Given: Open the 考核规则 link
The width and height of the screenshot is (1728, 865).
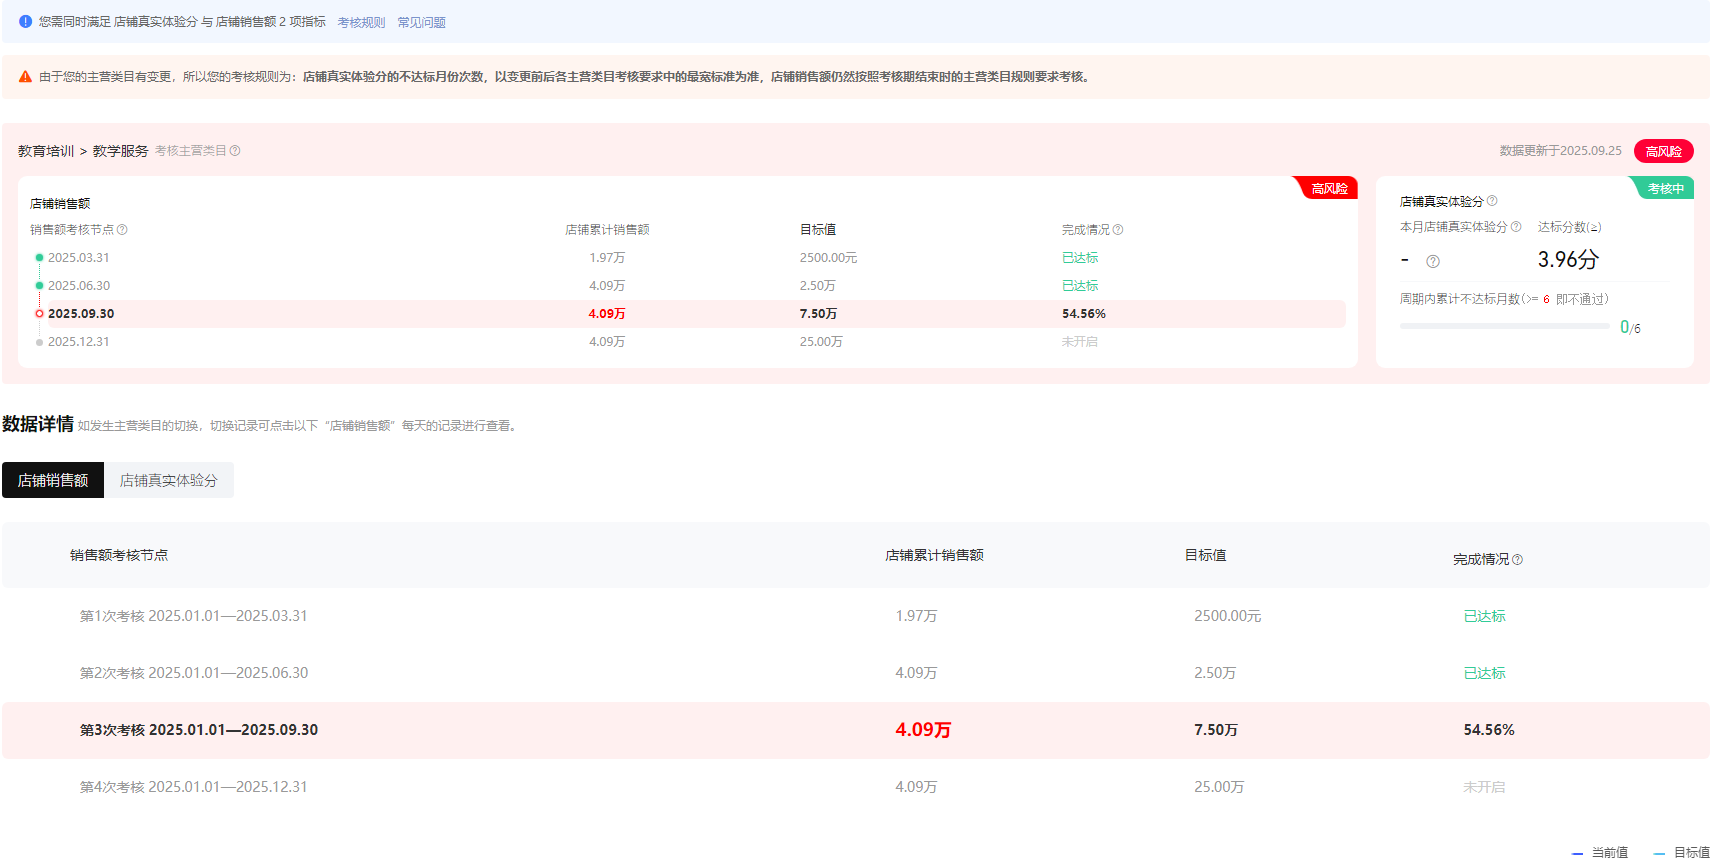Looking at the screenshot, I should [361, 22].
